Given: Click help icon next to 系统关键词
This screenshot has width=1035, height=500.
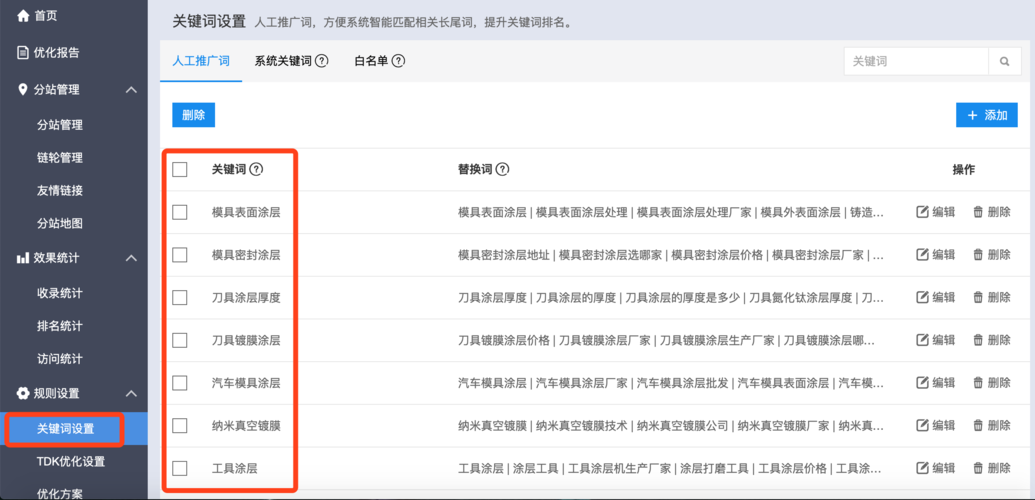Looking at the screenshot, I should point(322,61).
